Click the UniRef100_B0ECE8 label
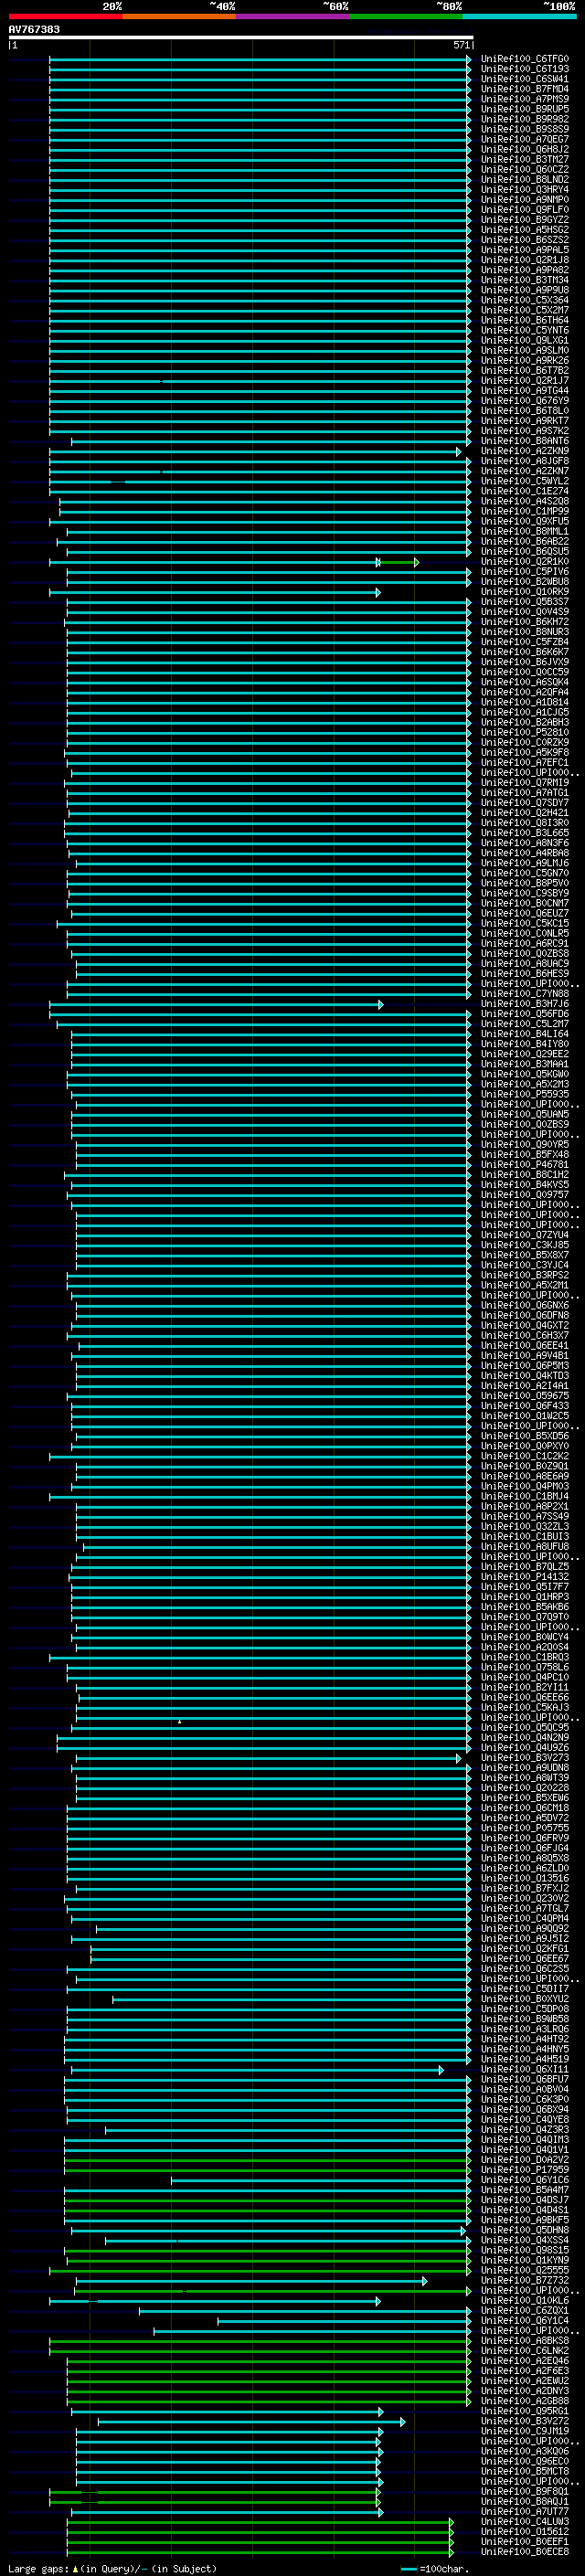Viewport: 585px width, 2576px height. pyautogui.click(x=525, y=2551)
